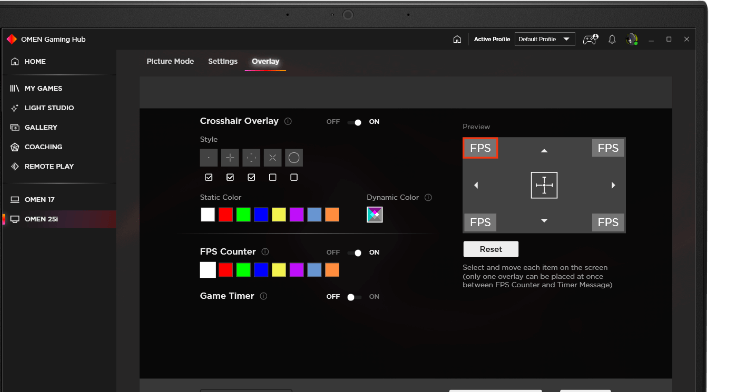Switch to Overlay tab
Viewport: 734px width, 392px height.
click(265, 61)
